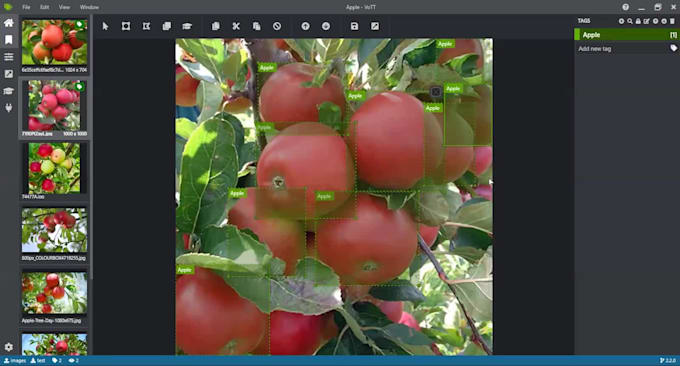Viewport: 680px width, 366px height.
Task: Copy selected regions toolbar icon
Action: point(216,26)
